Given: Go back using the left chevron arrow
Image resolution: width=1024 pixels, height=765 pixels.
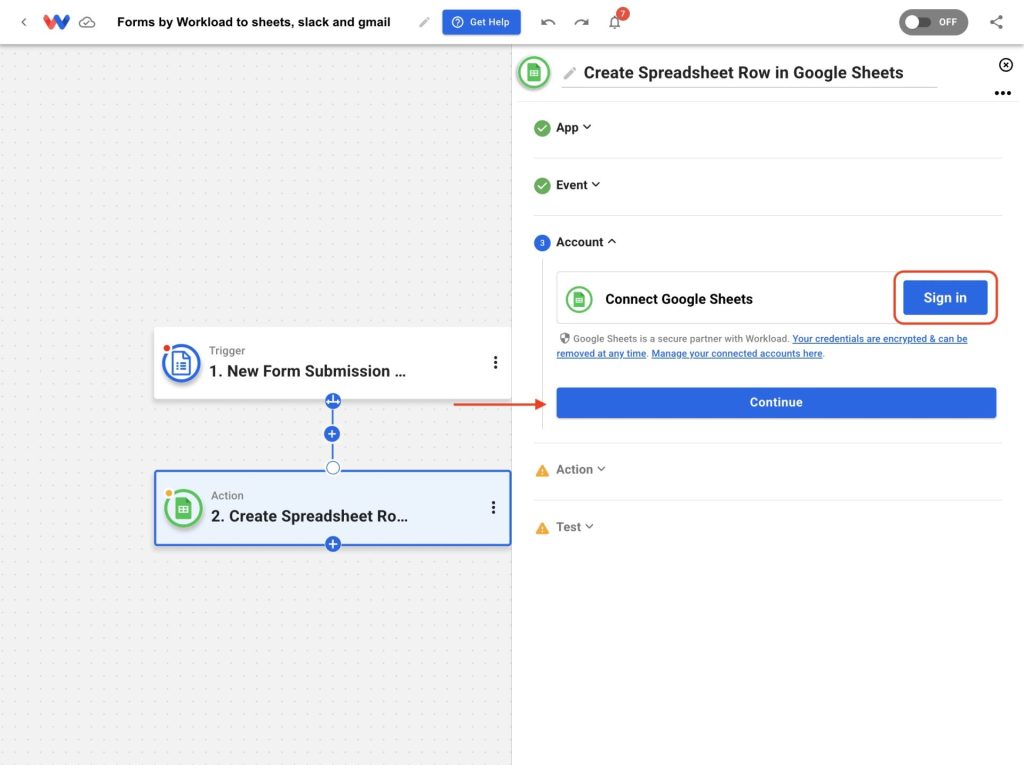Looking at the screenshot, I should tap(24, 22).
